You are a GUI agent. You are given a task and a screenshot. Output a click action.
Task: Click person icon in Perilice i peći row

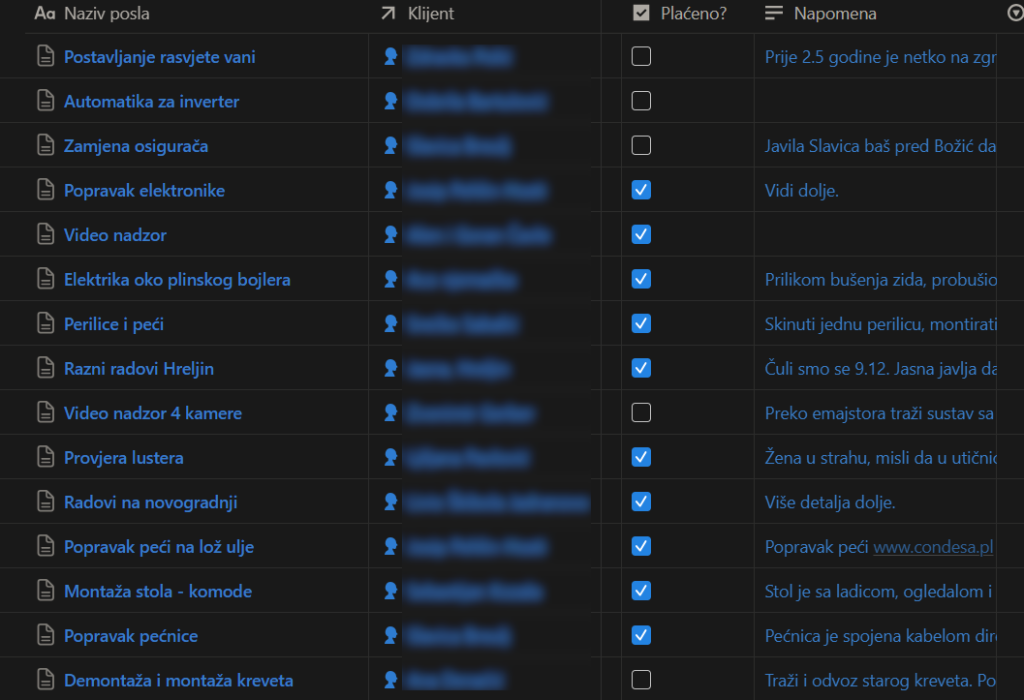point(391,324)
